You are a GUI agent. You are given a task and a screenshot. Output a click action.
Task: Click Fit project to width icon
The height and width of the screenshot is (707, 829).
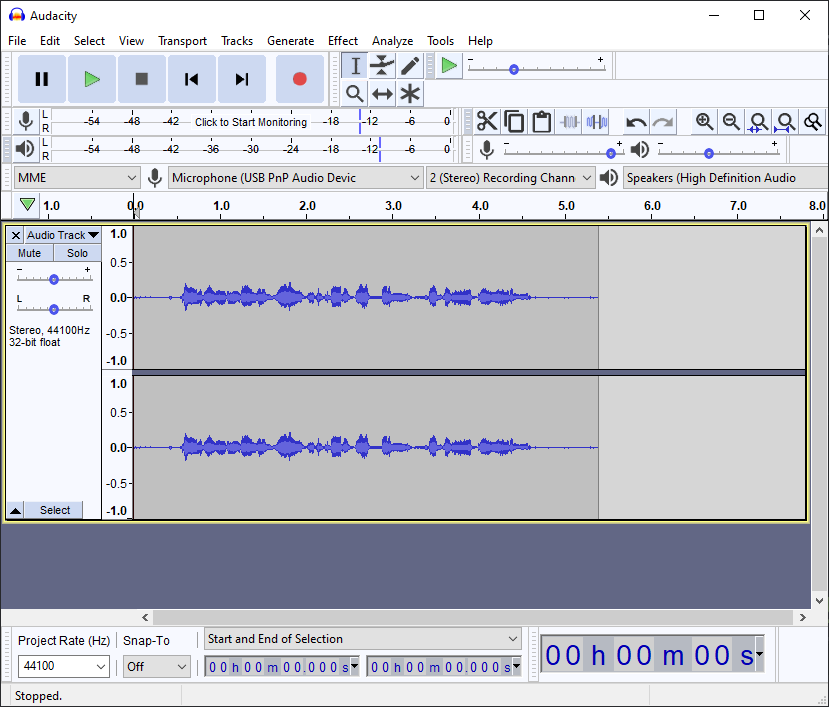786,122
